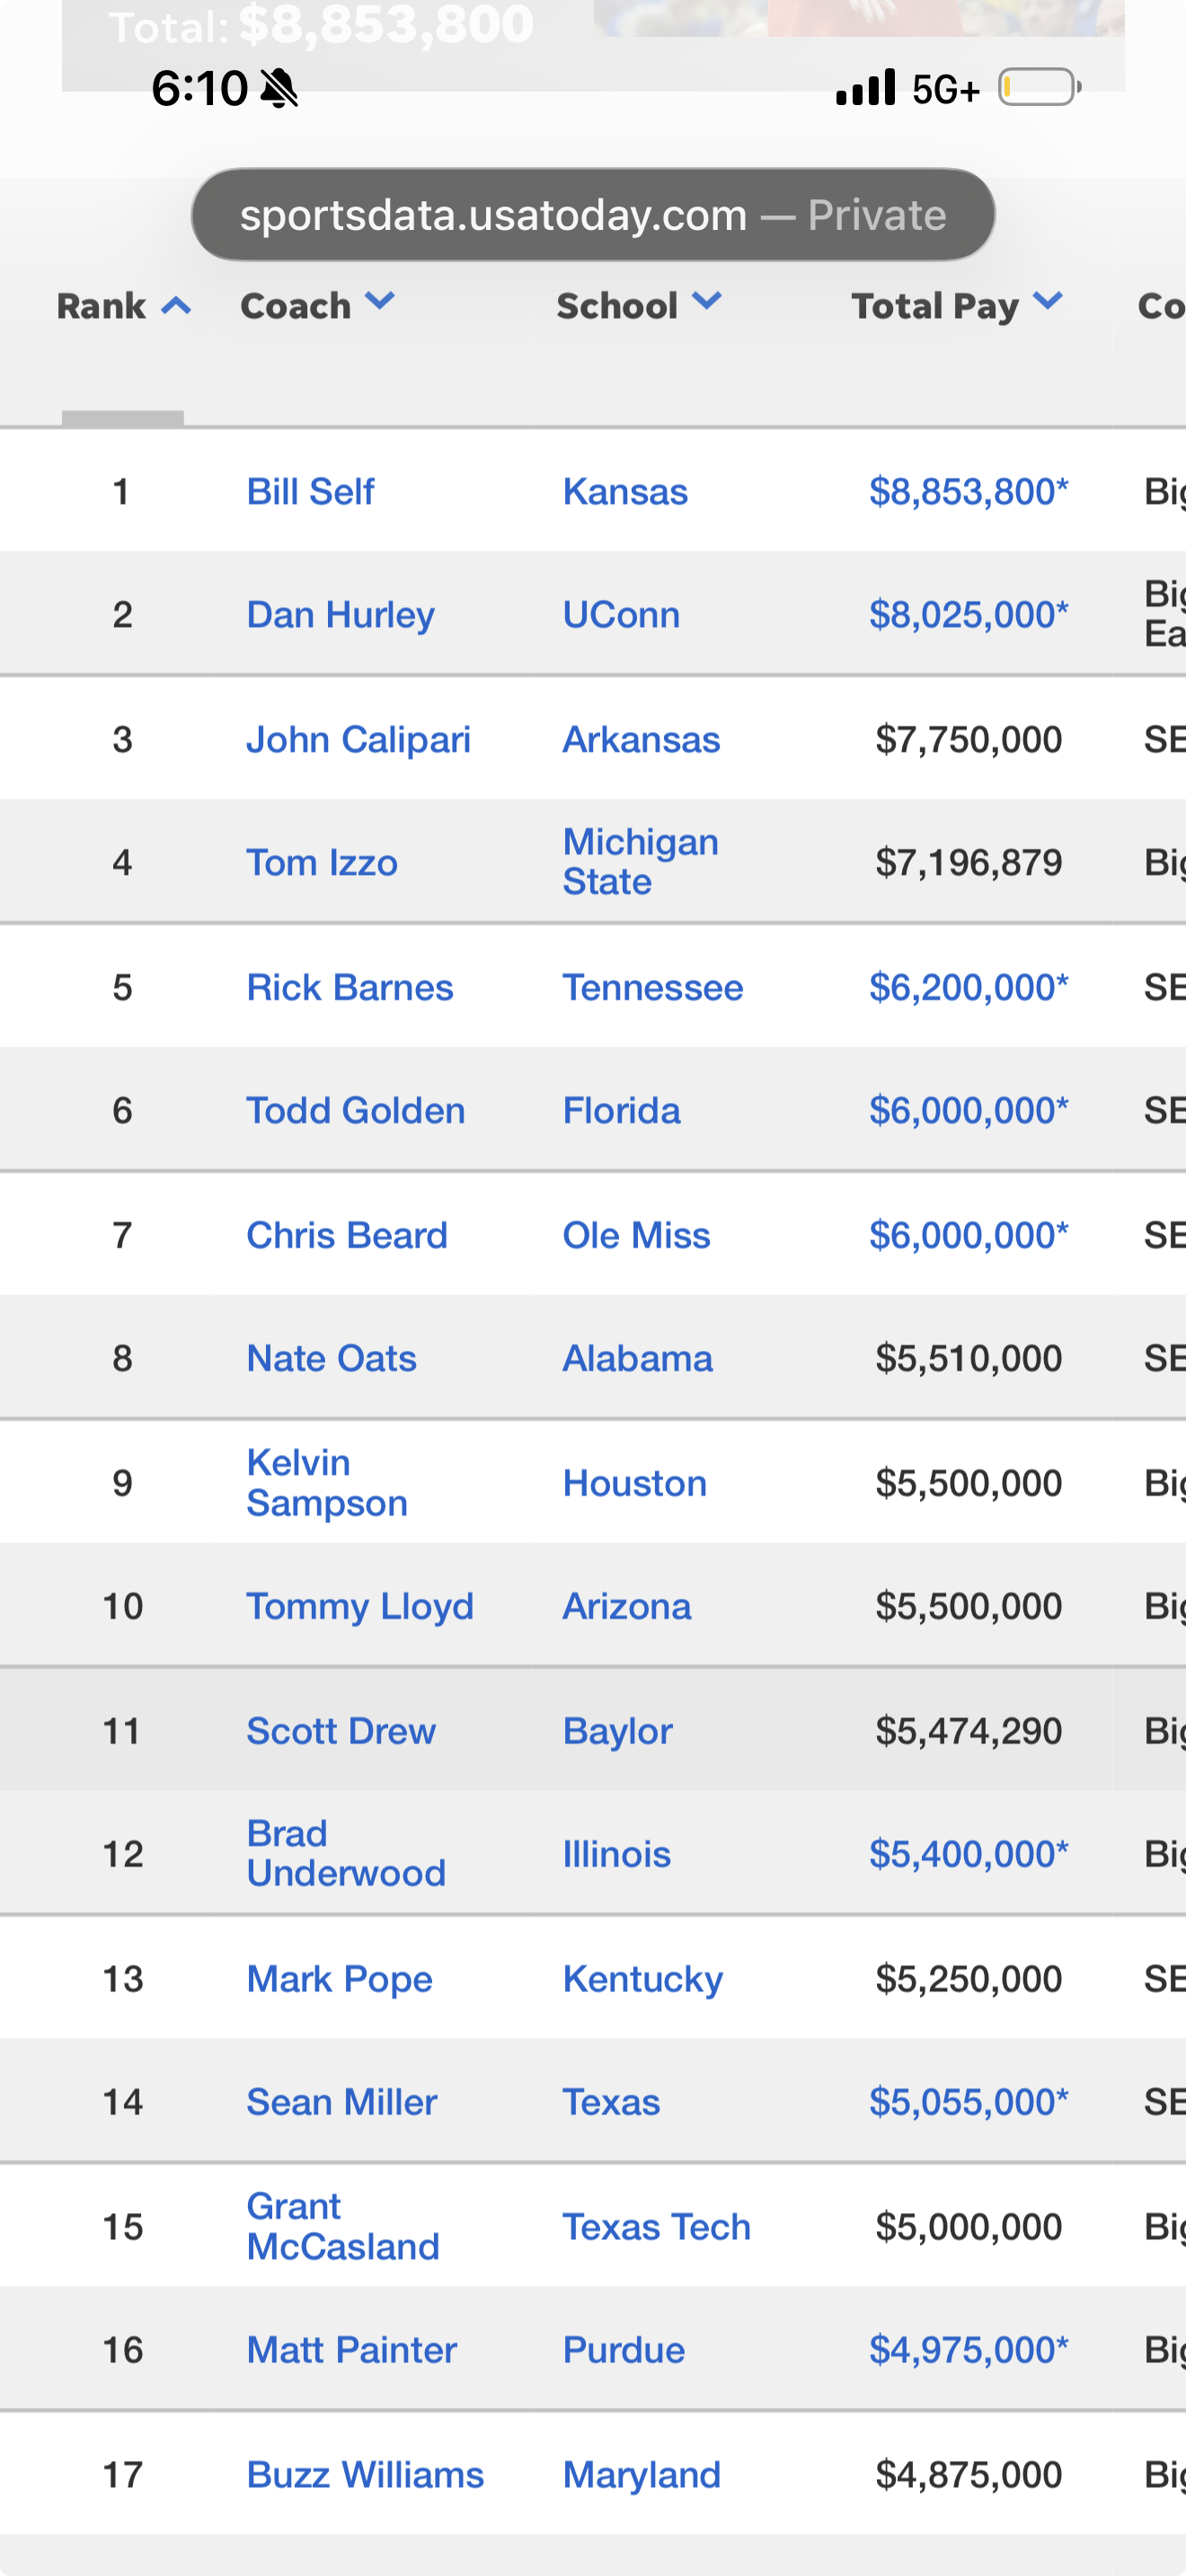Click the horizontal scroll indicator under Rank

(123, 418)
